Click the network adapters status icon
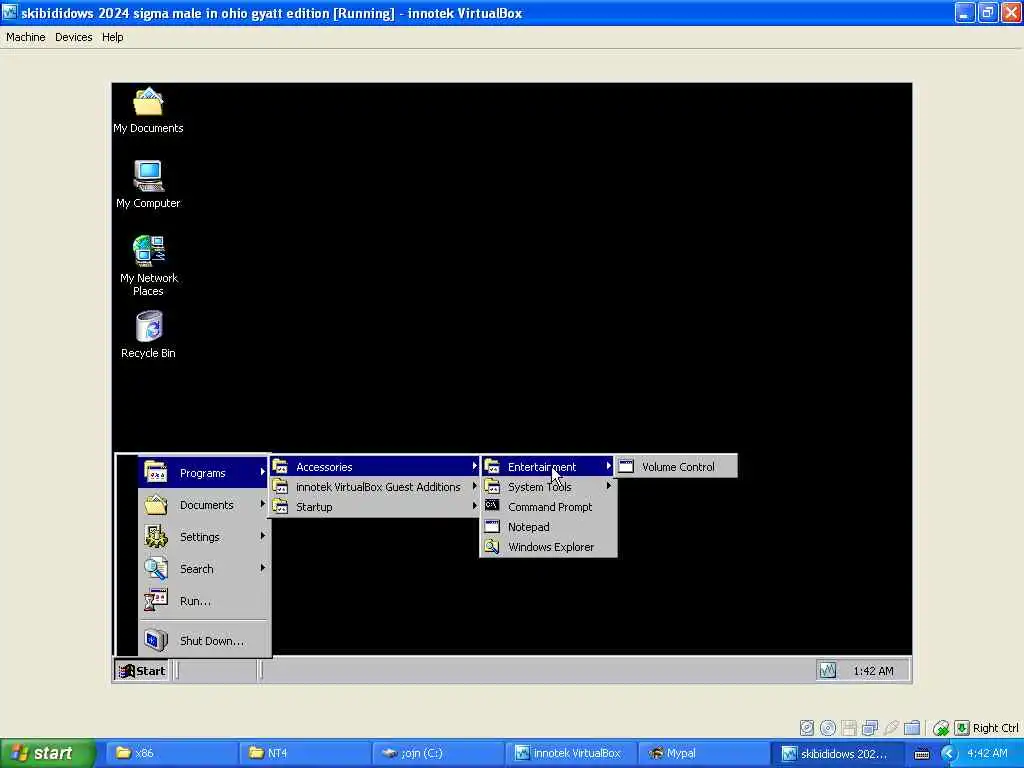This screenshot has height=768, width=1024. click(870, 728)
